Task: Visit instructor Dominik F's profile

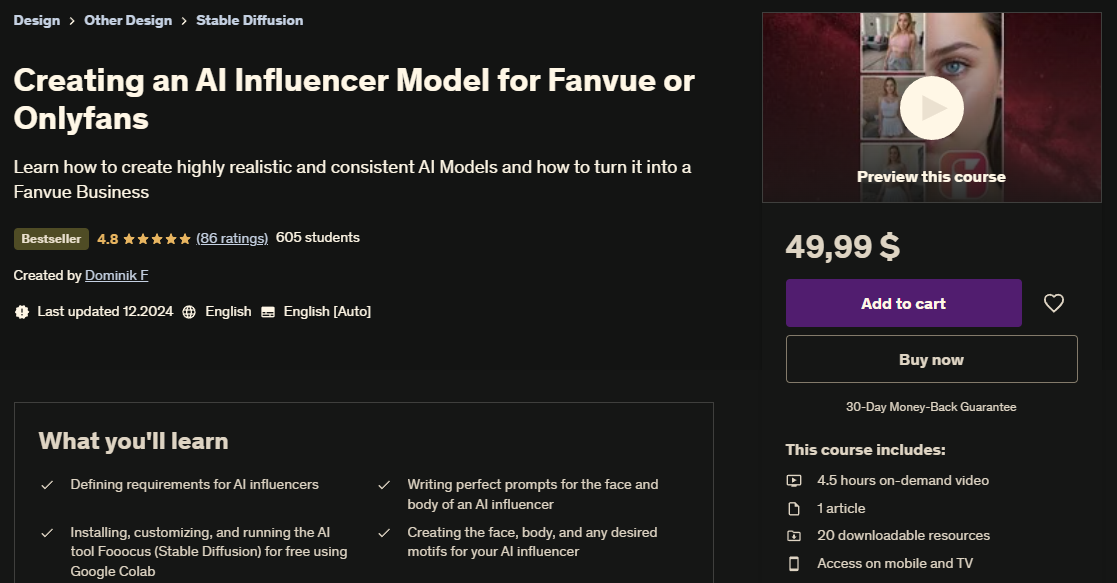Action: [x=116, y=275]
